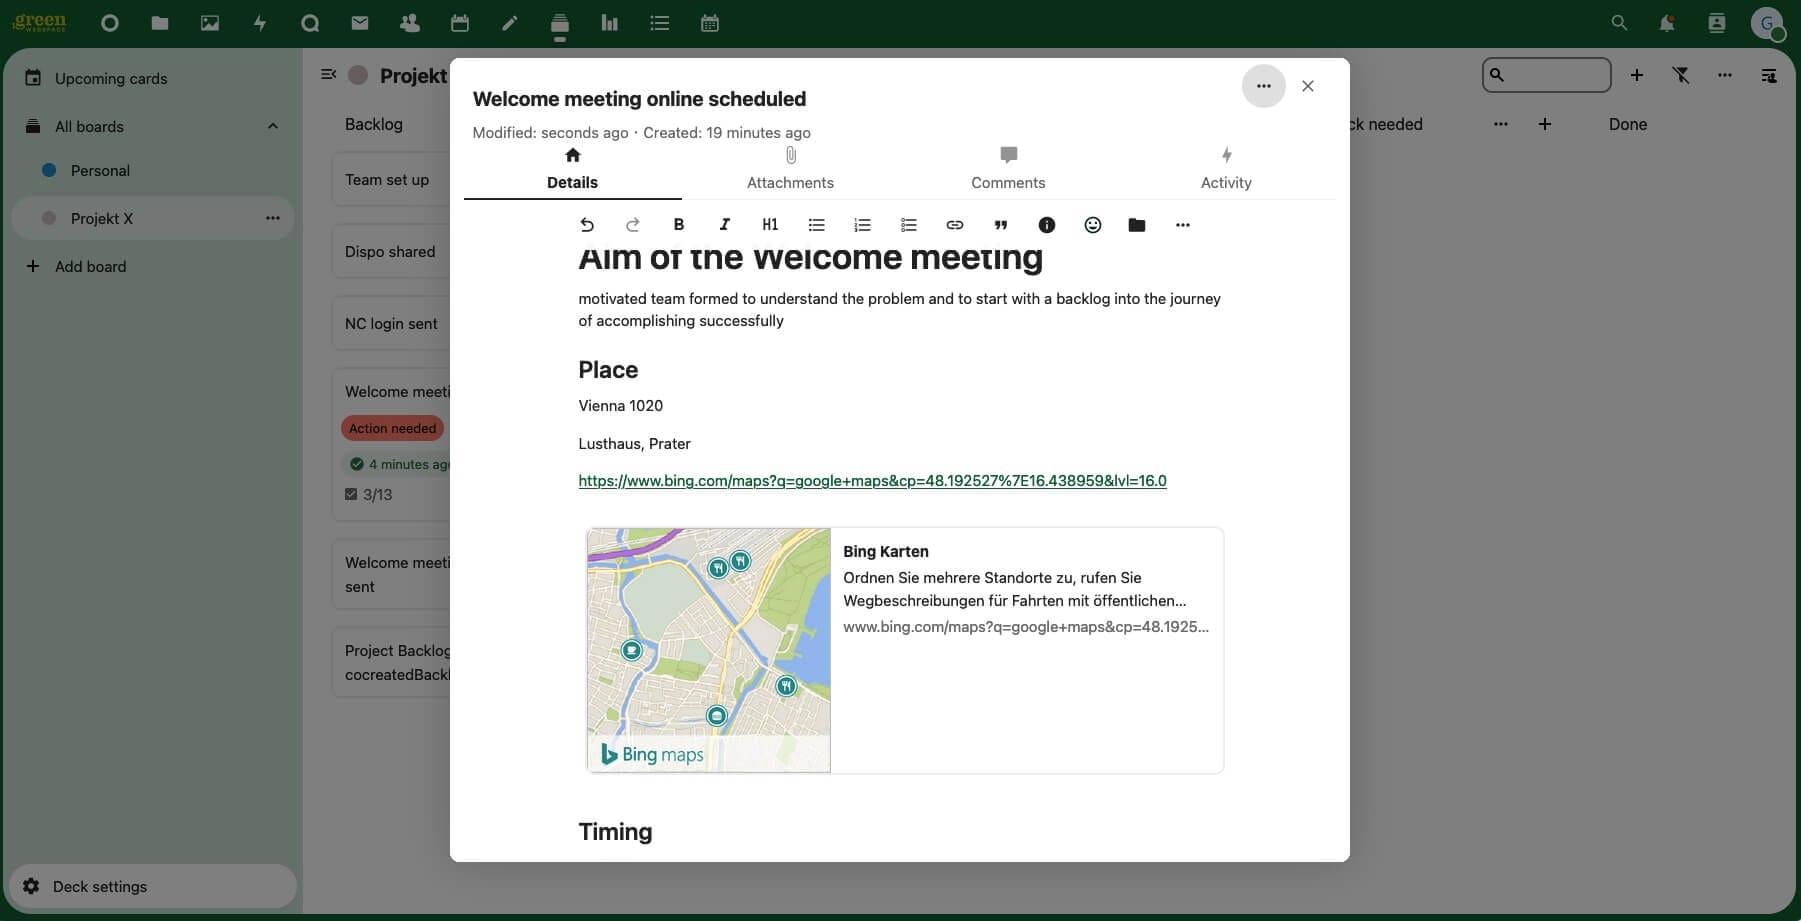Open notifications bell in header
Image resolution: width=1801 pixels, height=921 pixels.
(x=1666, y=24)
